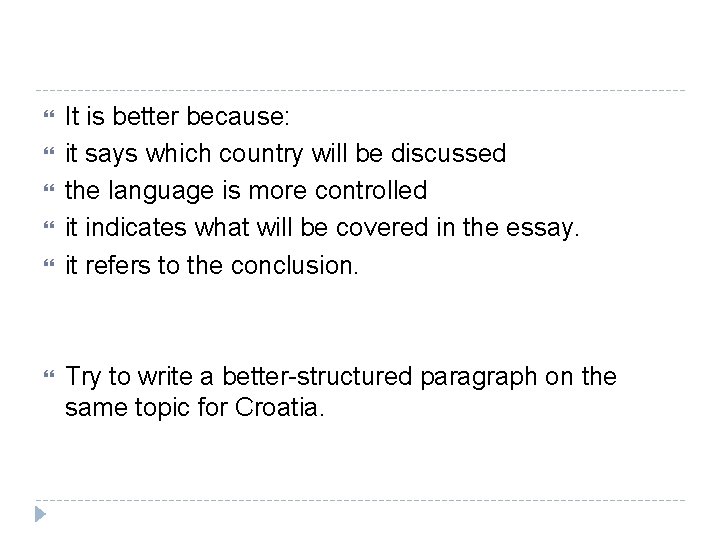The image size is (720, 540).
Task: Click the bullet beside 'the language is more controlled'
Action: 49,188
